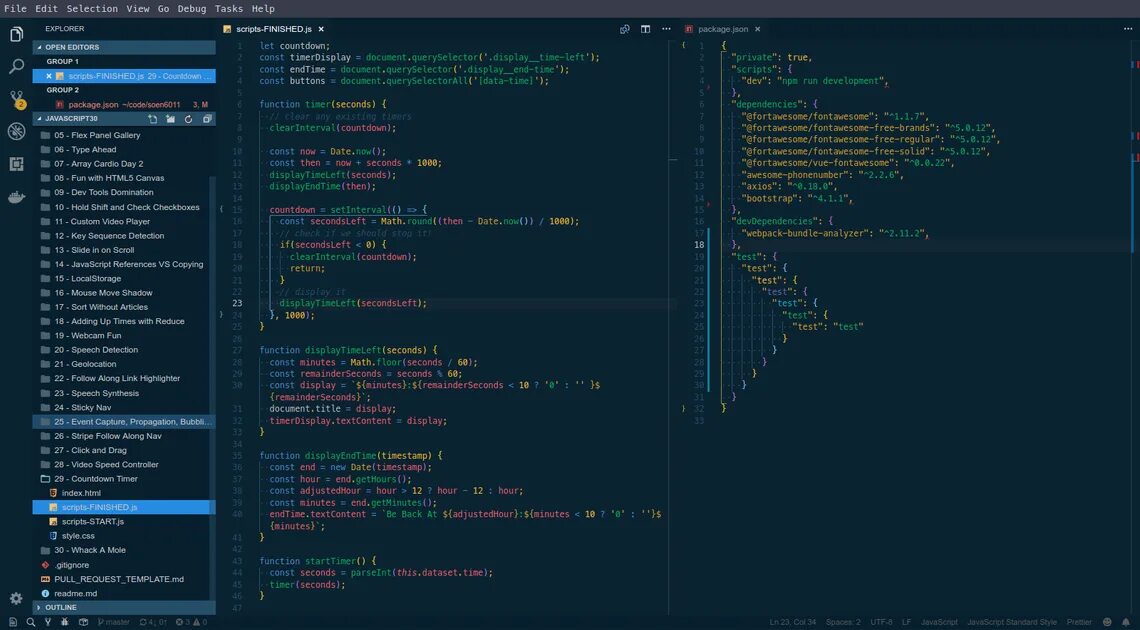Expand 25 - Event Capture, Propagation folder
1140x630 pixels.
pos(124,421)
